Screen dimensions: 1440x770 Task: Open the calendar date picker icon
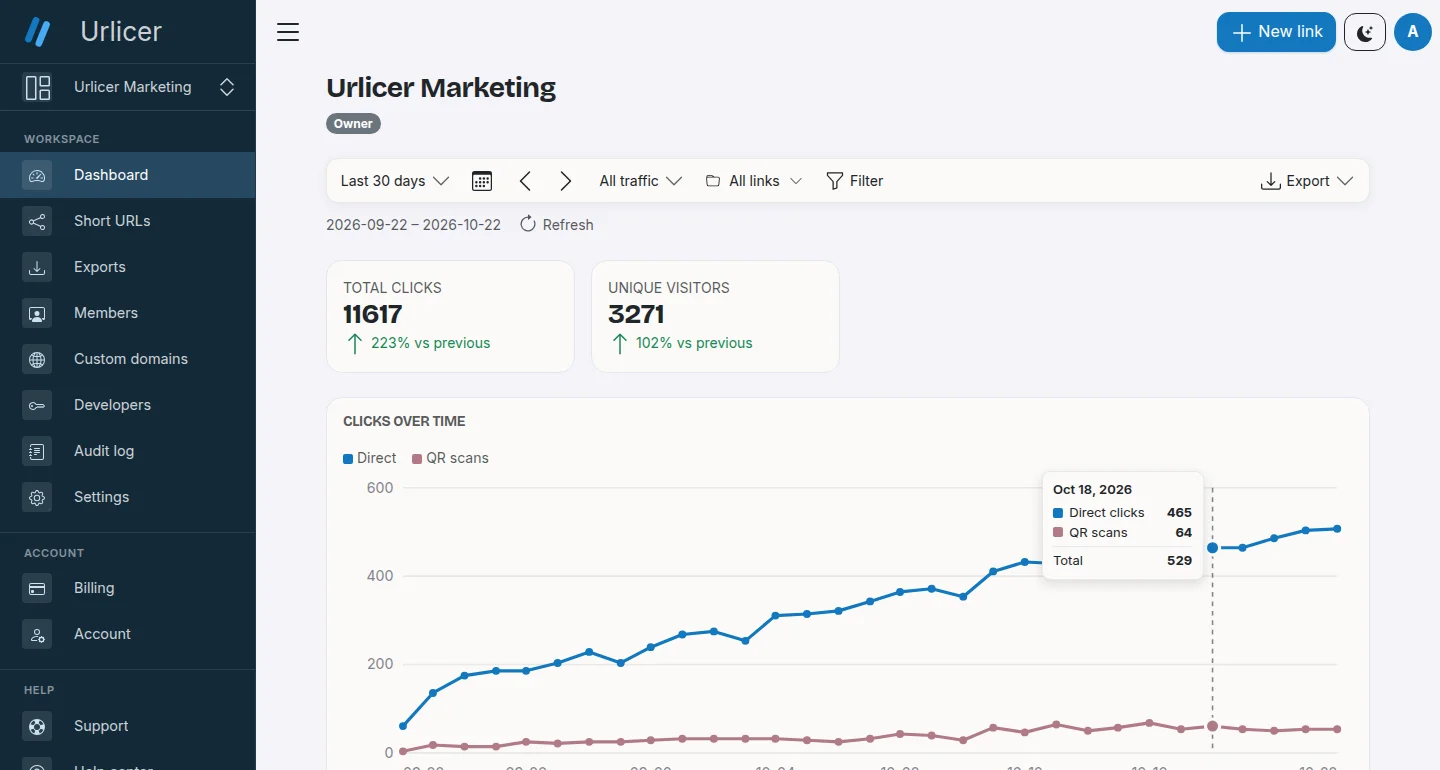point(482,181)
